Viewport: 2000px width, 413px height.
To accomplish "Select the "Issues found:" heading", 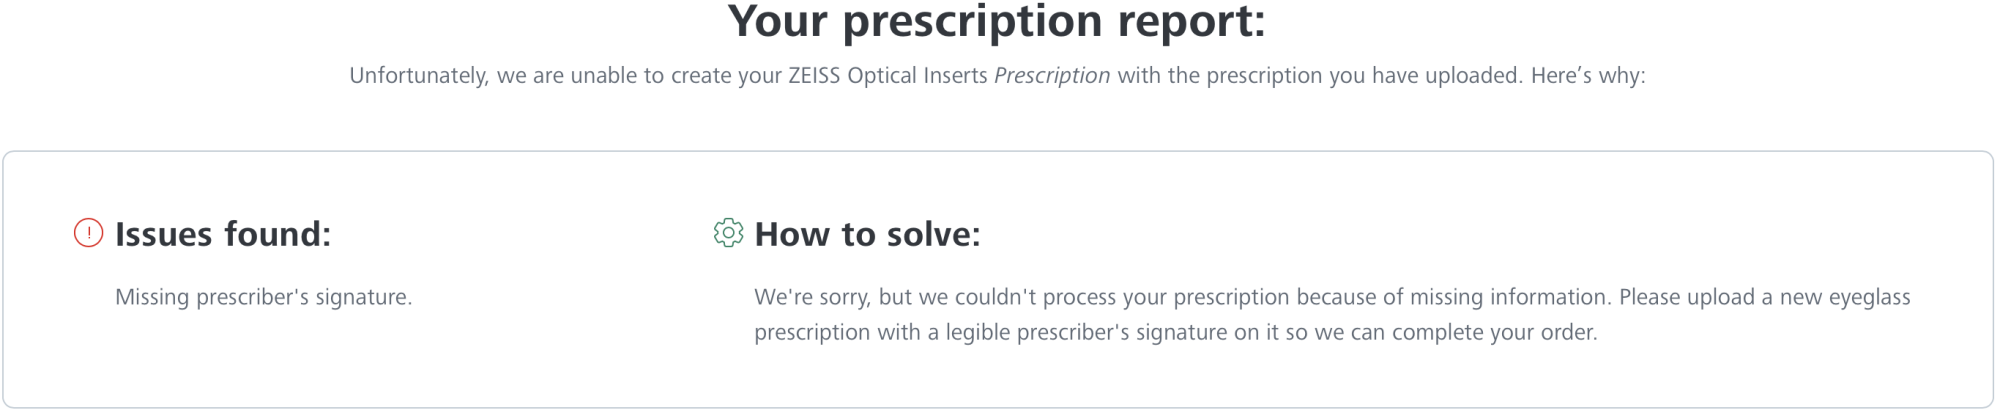I will (x=222, y=234).
